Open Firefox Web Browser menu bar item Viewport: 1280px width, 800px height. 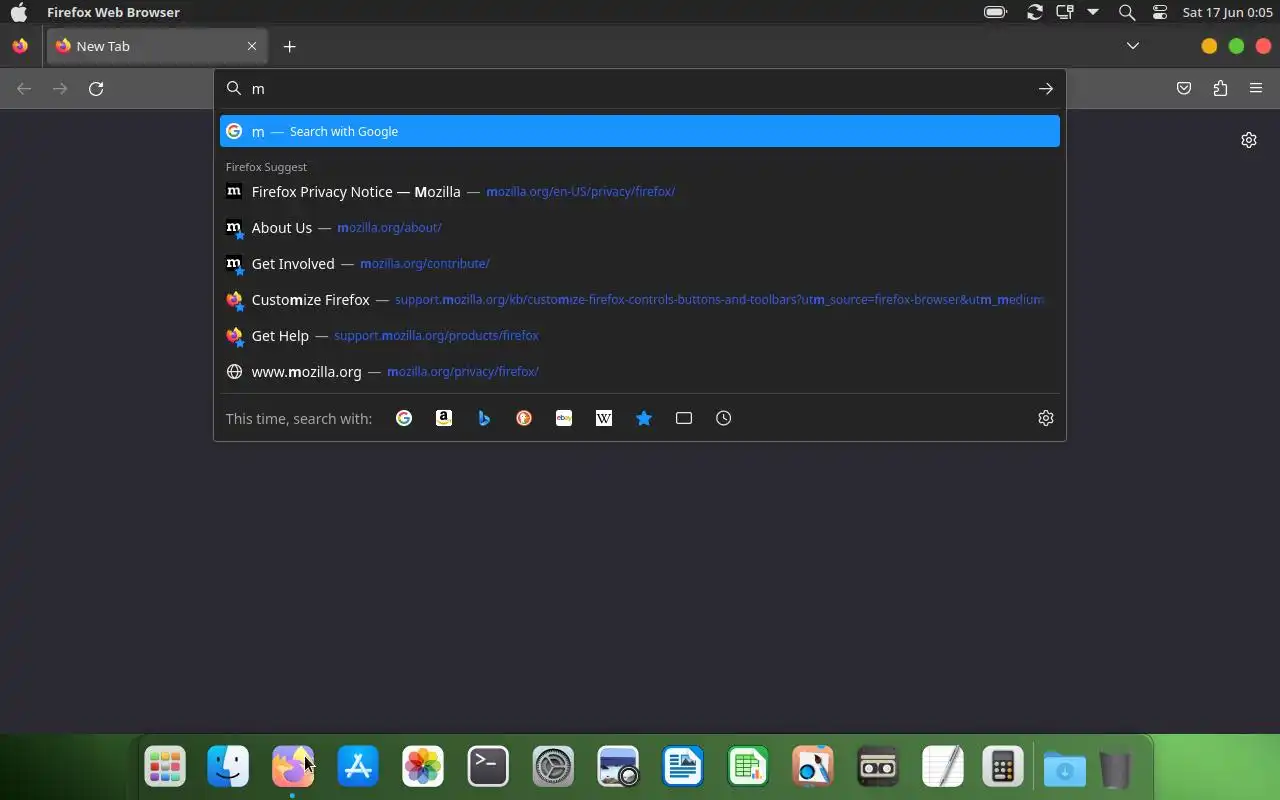tap(113, 13)
